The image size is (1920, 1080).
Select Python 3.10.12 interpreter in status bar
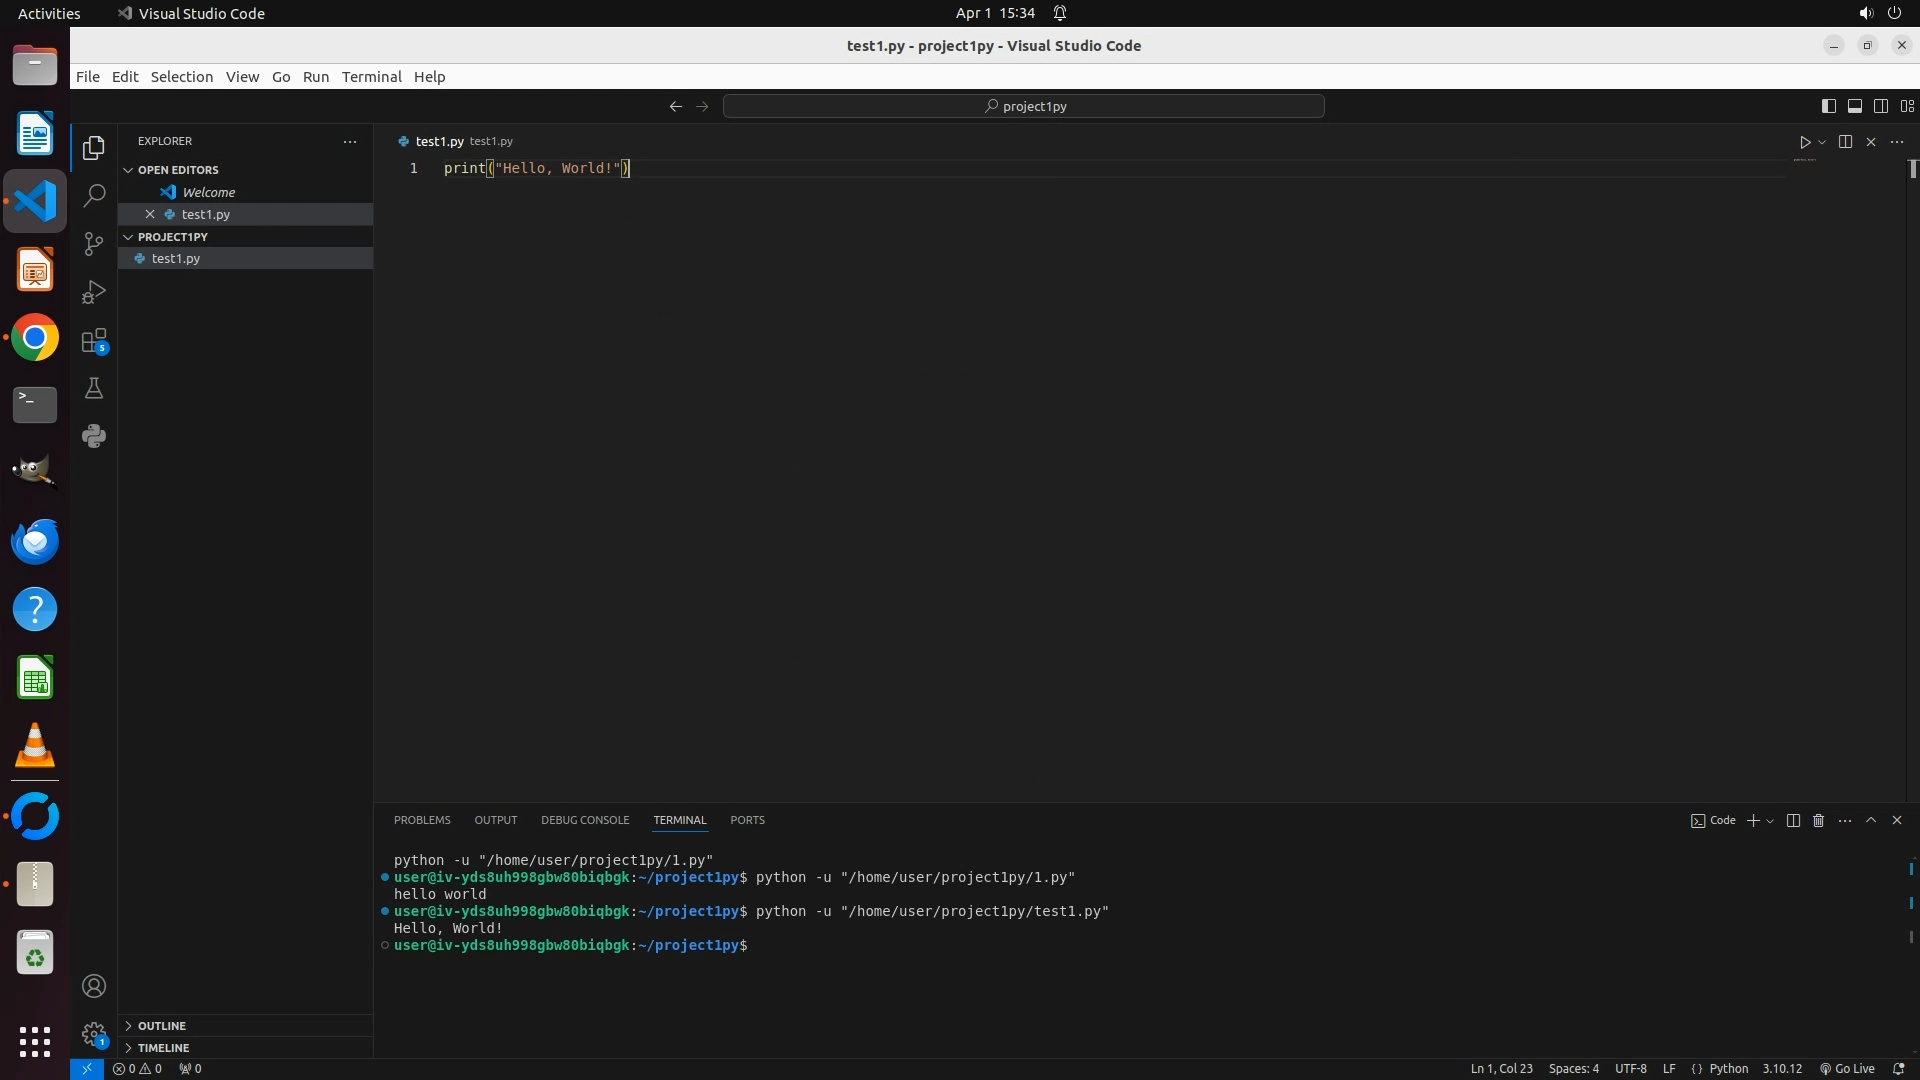[1781, 1069]
